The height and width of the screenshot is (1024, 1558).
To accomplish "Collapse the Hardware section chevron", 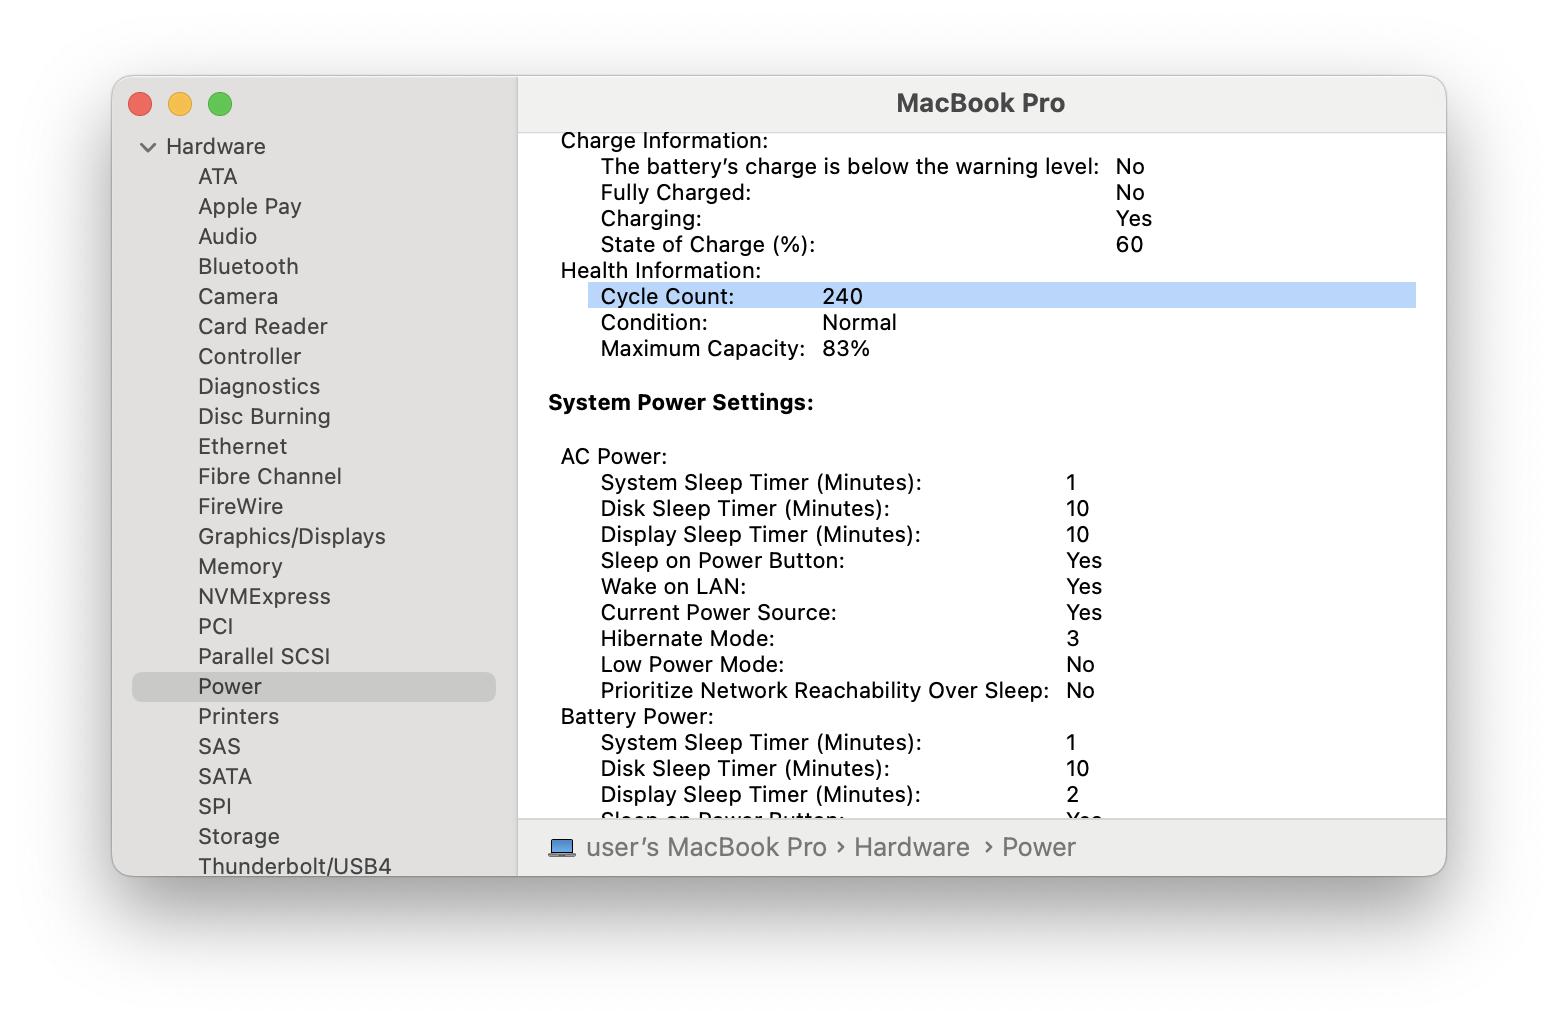I will tap(148, 147).
